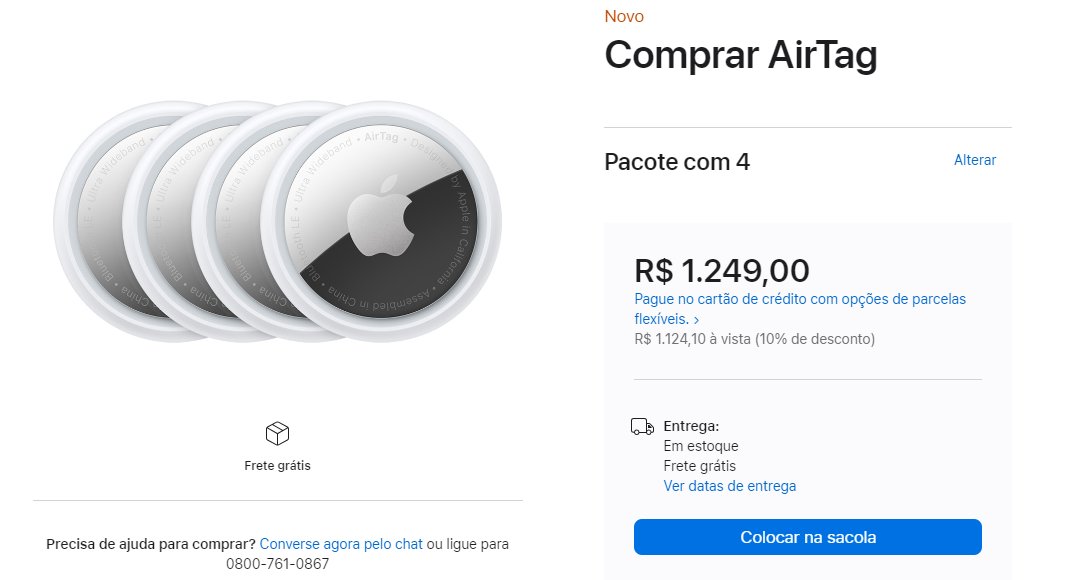Screen dimensions: 1073x580
Task: Click the AirTag four-pack product image
Action: pyautogui.click(x=277, y=221)
